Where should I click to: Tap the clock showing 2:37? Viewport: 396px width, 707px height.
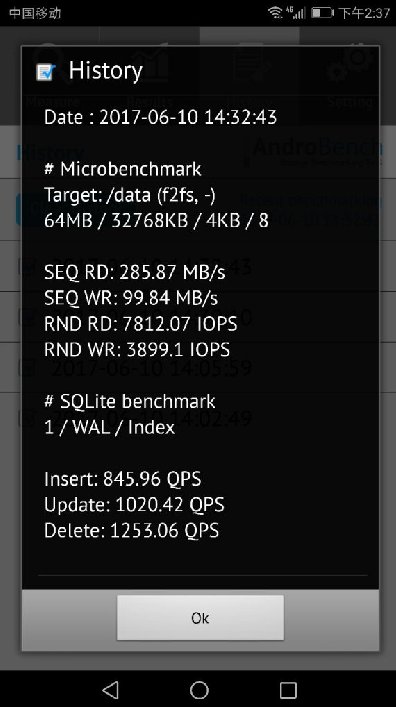click(x=364, y=13)
